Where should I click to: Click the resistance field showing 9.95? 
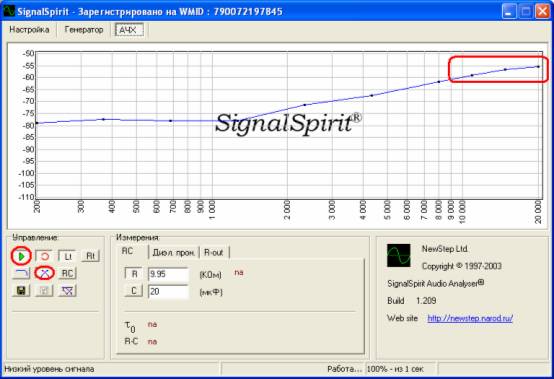(168, 274)
